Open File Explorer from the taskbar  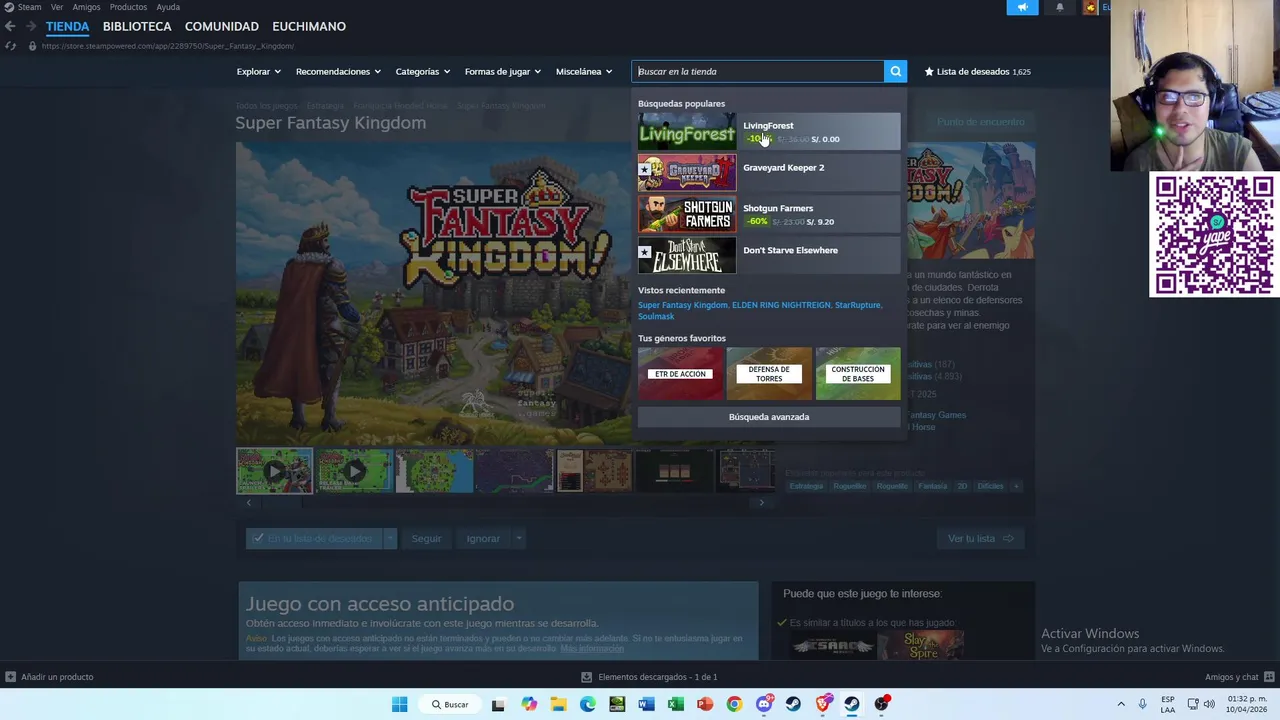pyautogui.click(x=558, y=704)
